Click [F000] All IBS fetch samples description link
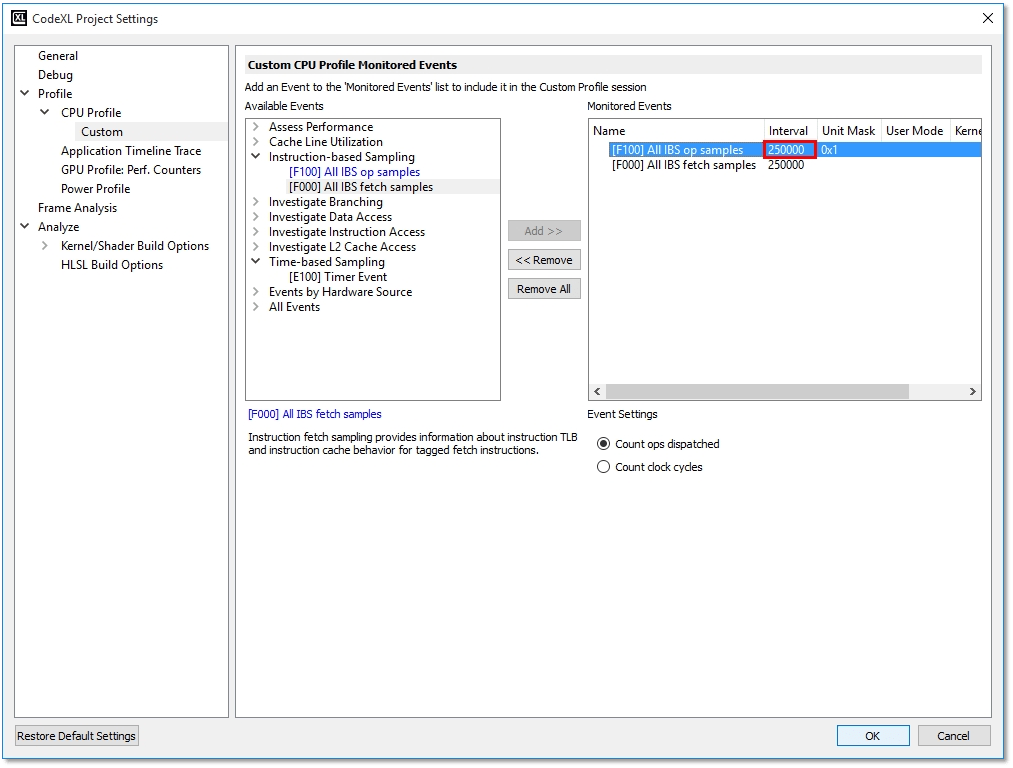 [x=315, y=414]
